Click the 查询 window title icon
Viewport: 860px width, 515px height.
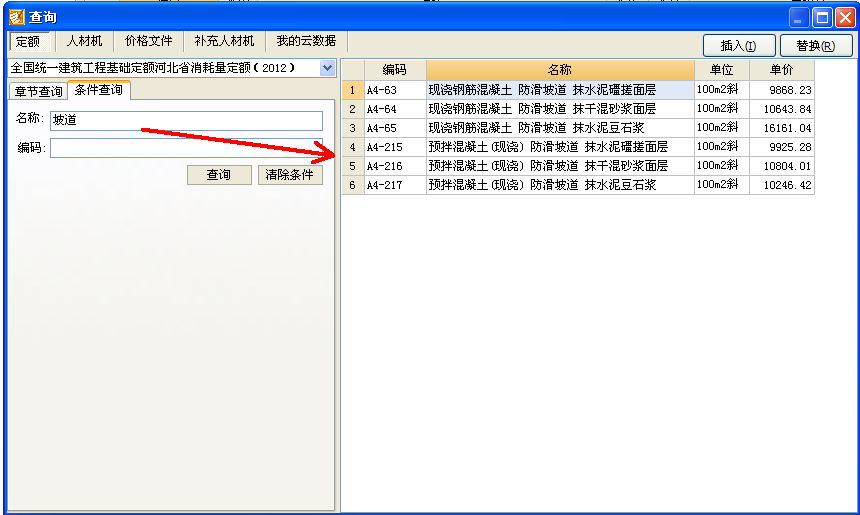coord(16,17)
